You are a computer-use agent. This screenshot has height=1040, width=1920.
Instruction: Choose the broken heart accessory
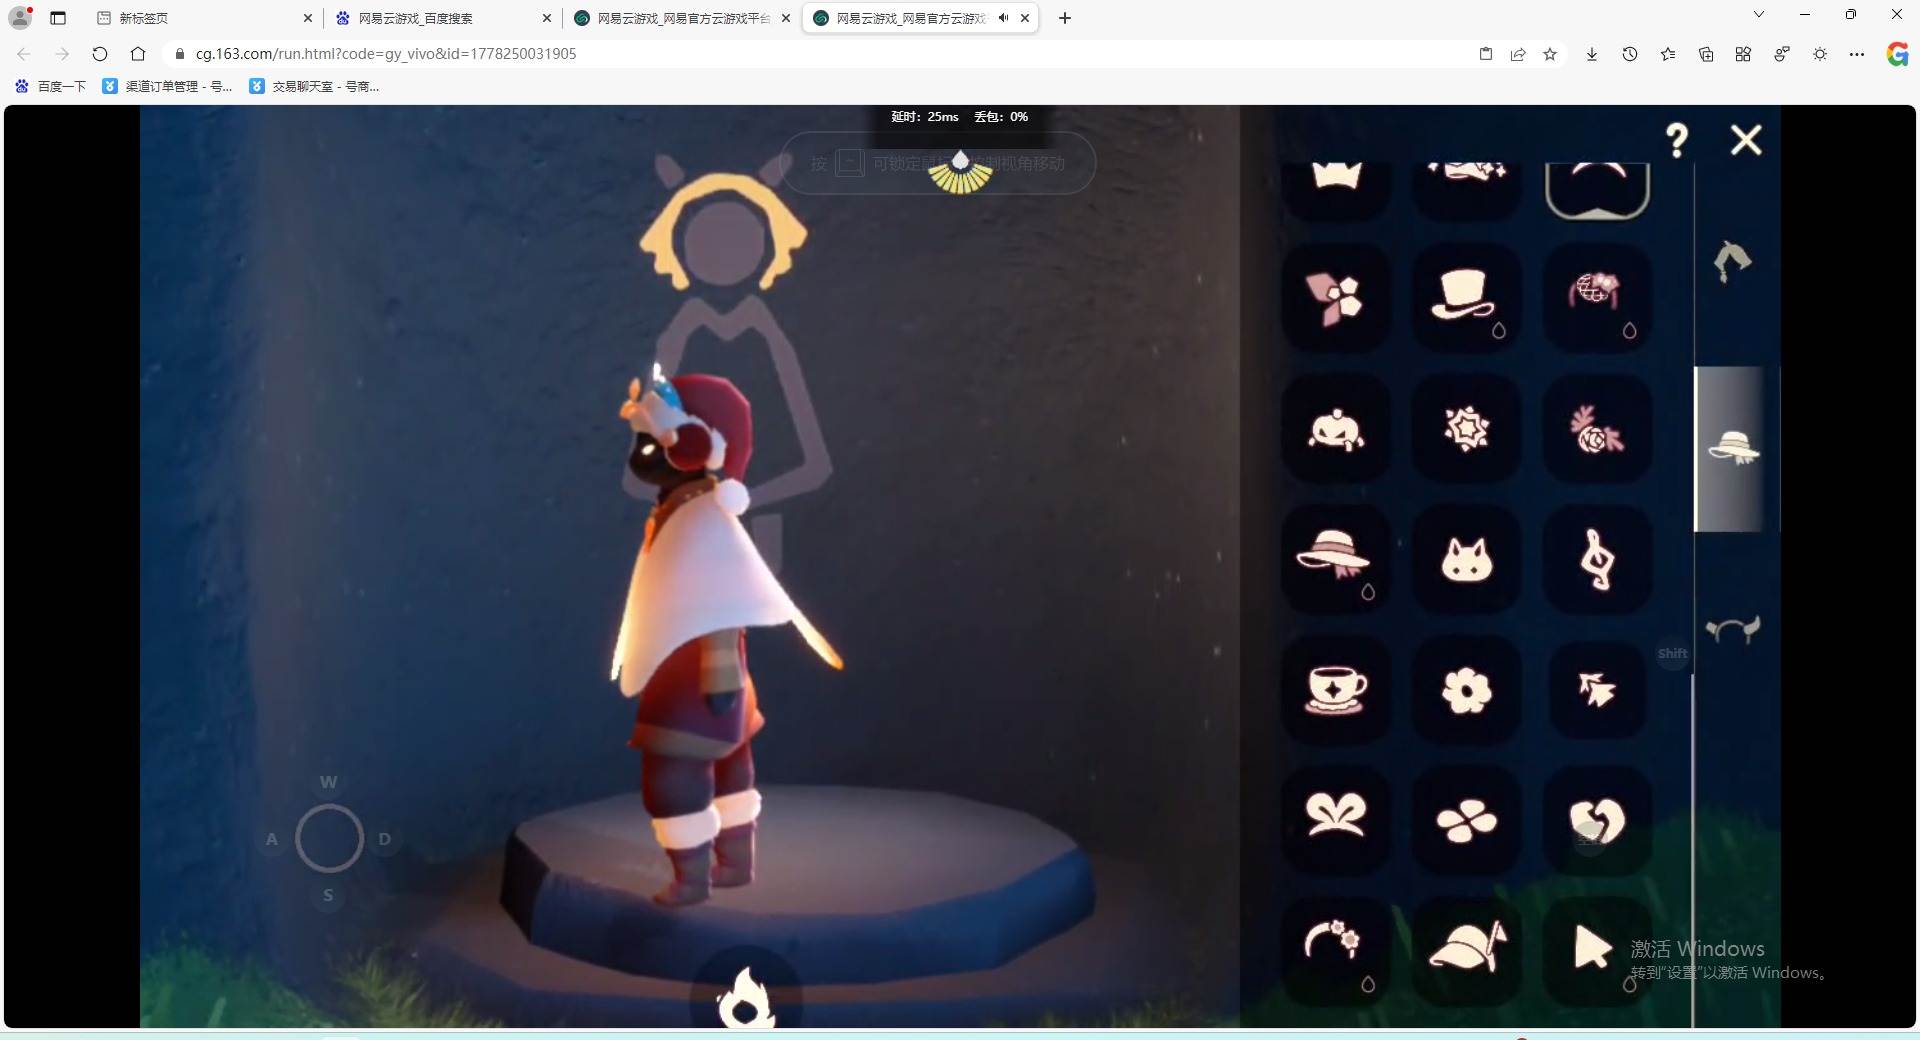[1597, 819]
